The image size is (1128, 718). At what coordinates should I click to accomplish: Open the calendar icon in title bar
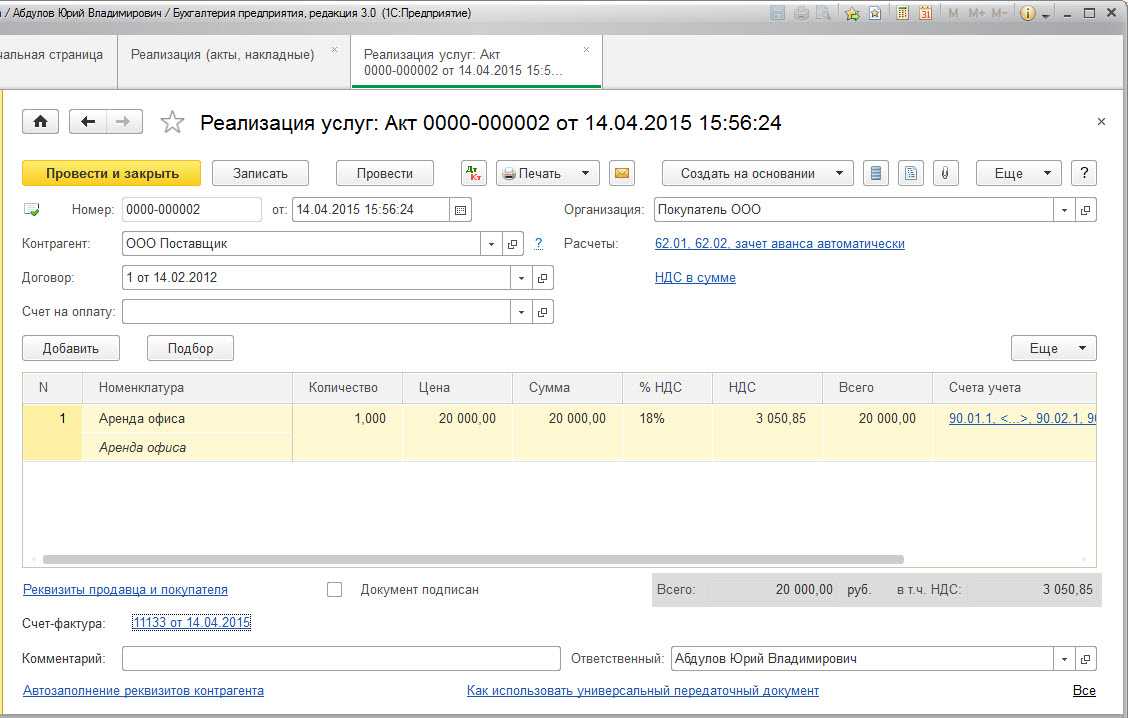pos(925,14)
